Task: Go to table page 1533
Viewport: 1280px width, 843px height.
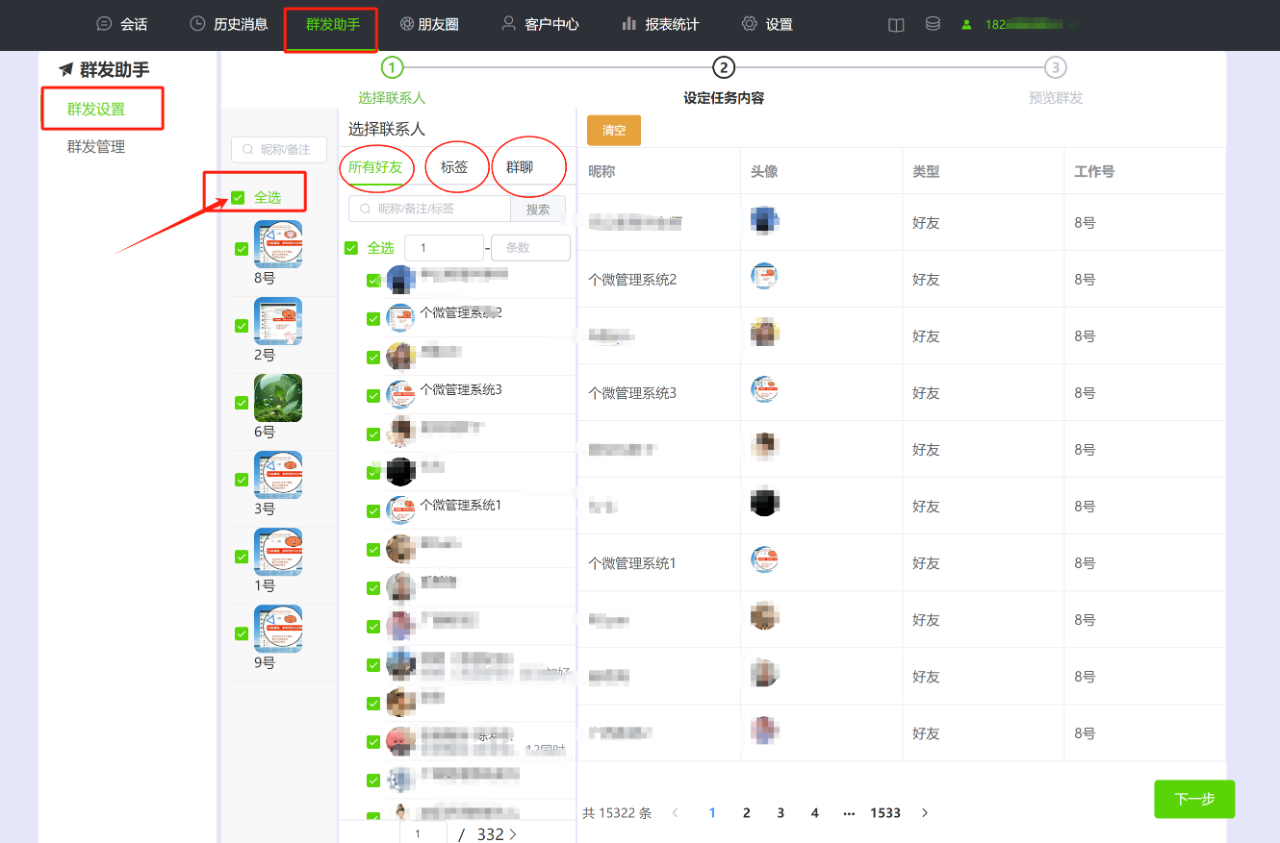Action: (886, 813)
